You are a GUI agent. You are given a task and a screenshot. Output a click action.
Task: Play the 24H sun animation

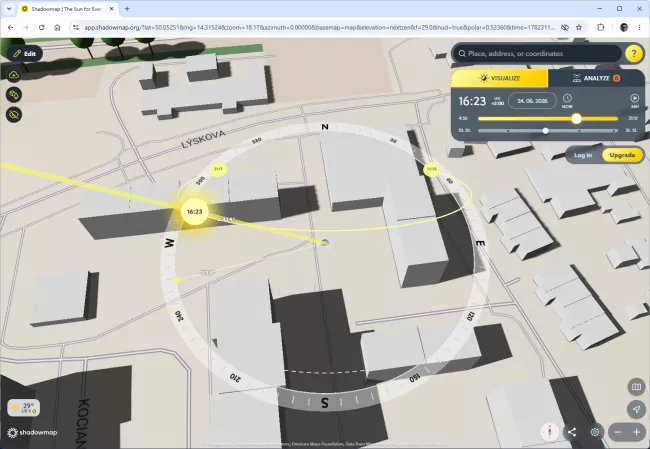pos(635,101)
